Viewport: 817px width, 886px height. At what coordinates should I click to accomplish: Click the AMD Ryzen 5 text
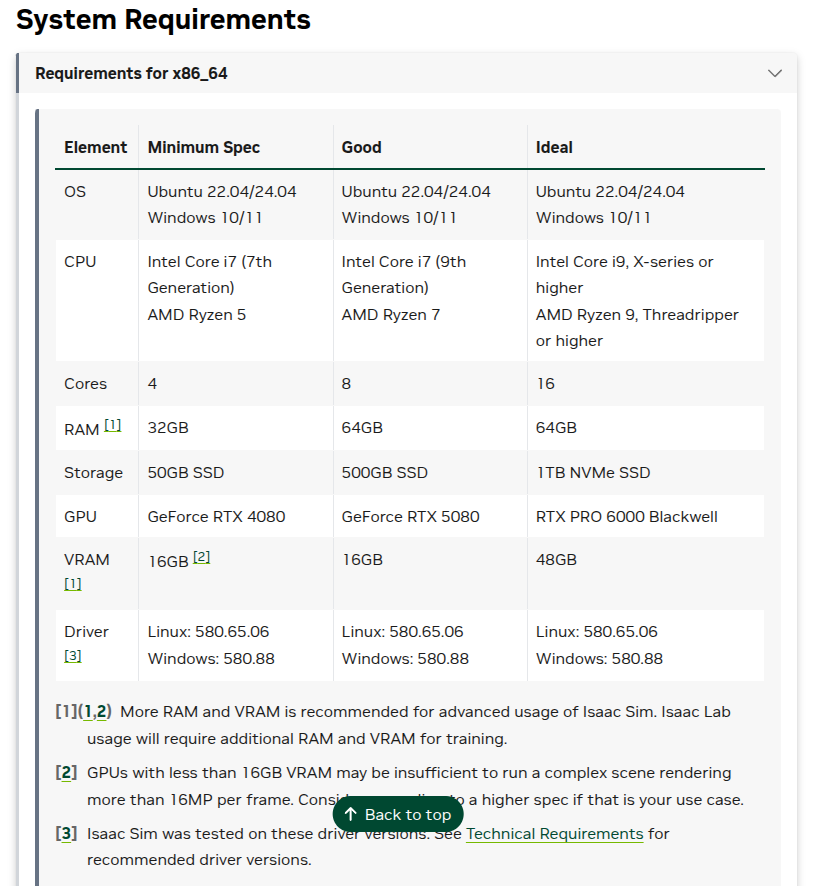click(x=197, y=315)
